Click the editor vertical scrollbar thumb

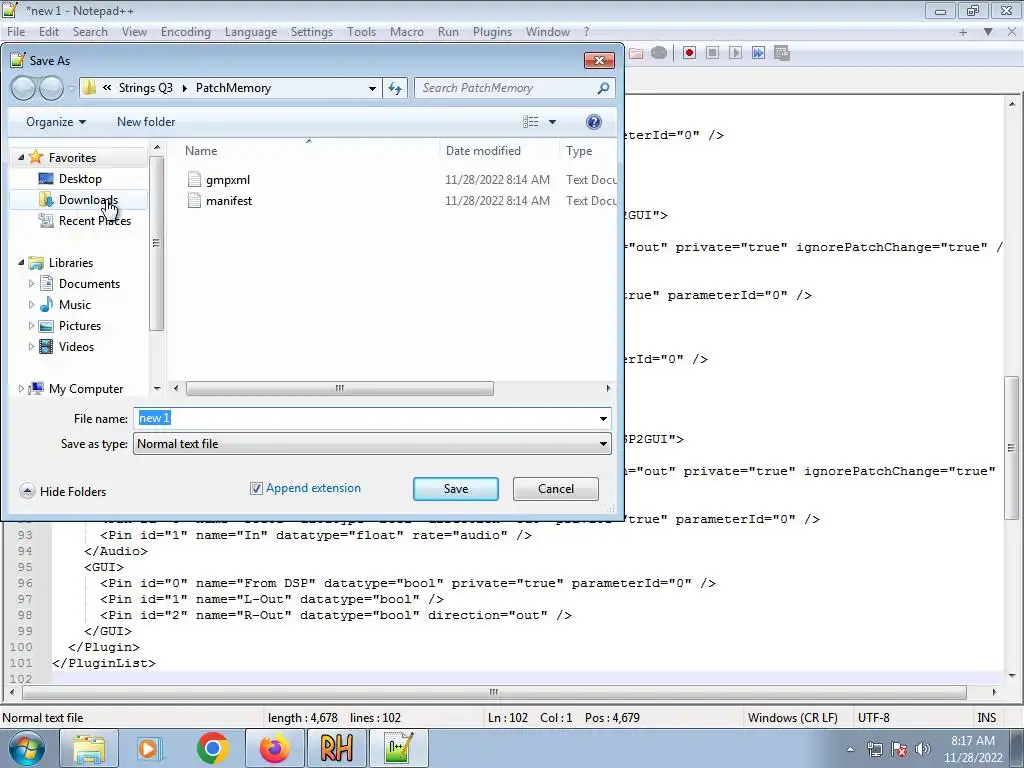[1012, 448]
